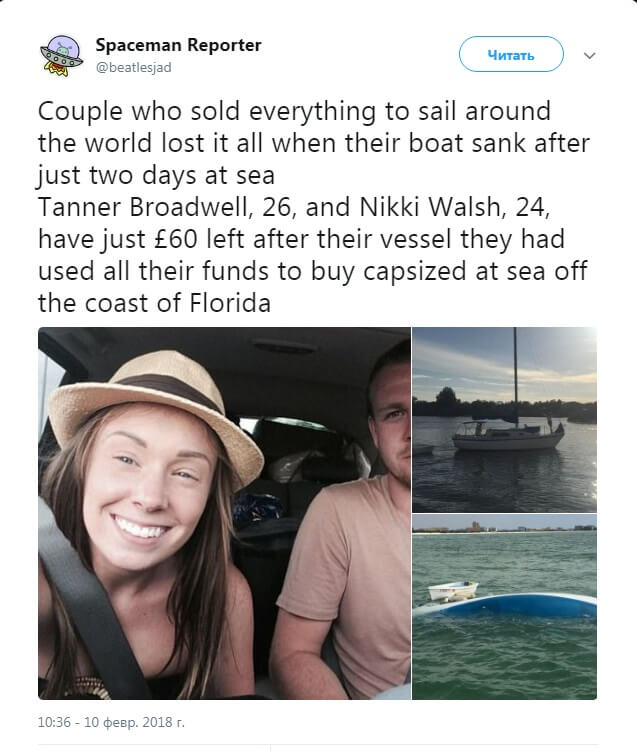Open the selfie photo of the couple
This screenshot has height=752, width=637.
[224, 513]
